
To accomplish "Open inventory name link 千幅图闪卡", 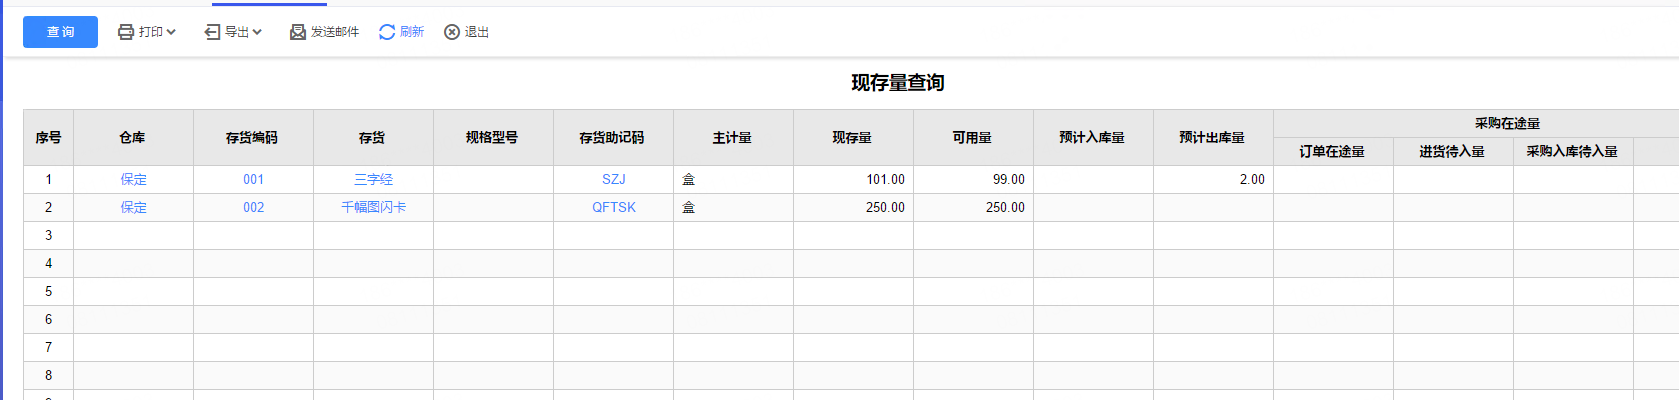I will click(x=374, y=207).
